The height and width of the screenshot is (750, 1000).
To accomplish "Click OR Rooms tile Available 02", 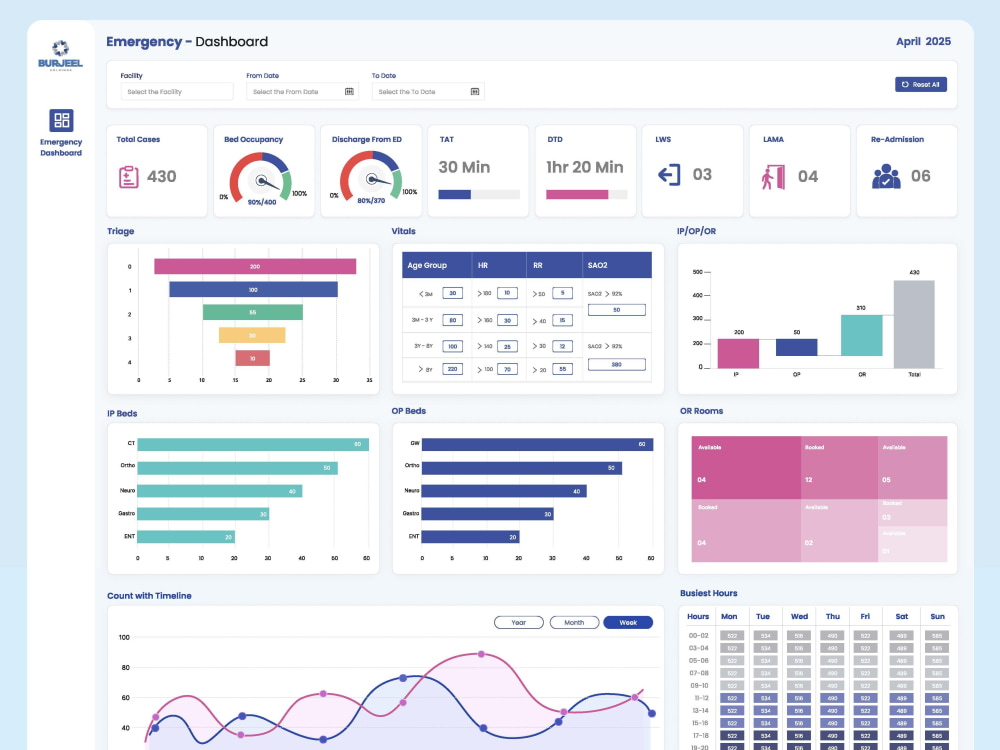I will click(x=839, y=531).
